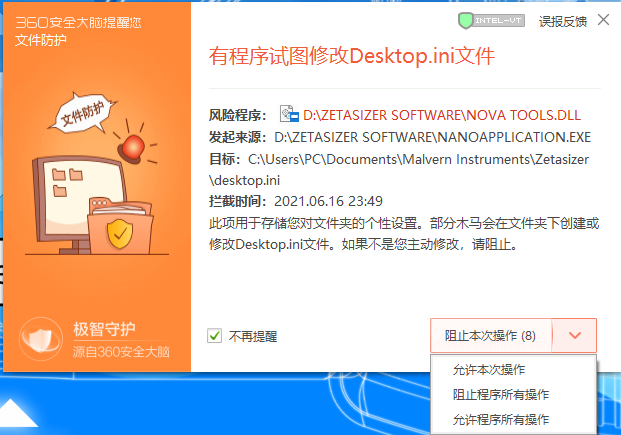Close the 360 file protection alert
The width and height of the screenshot is (621, 435).
[x=603, y=19]
